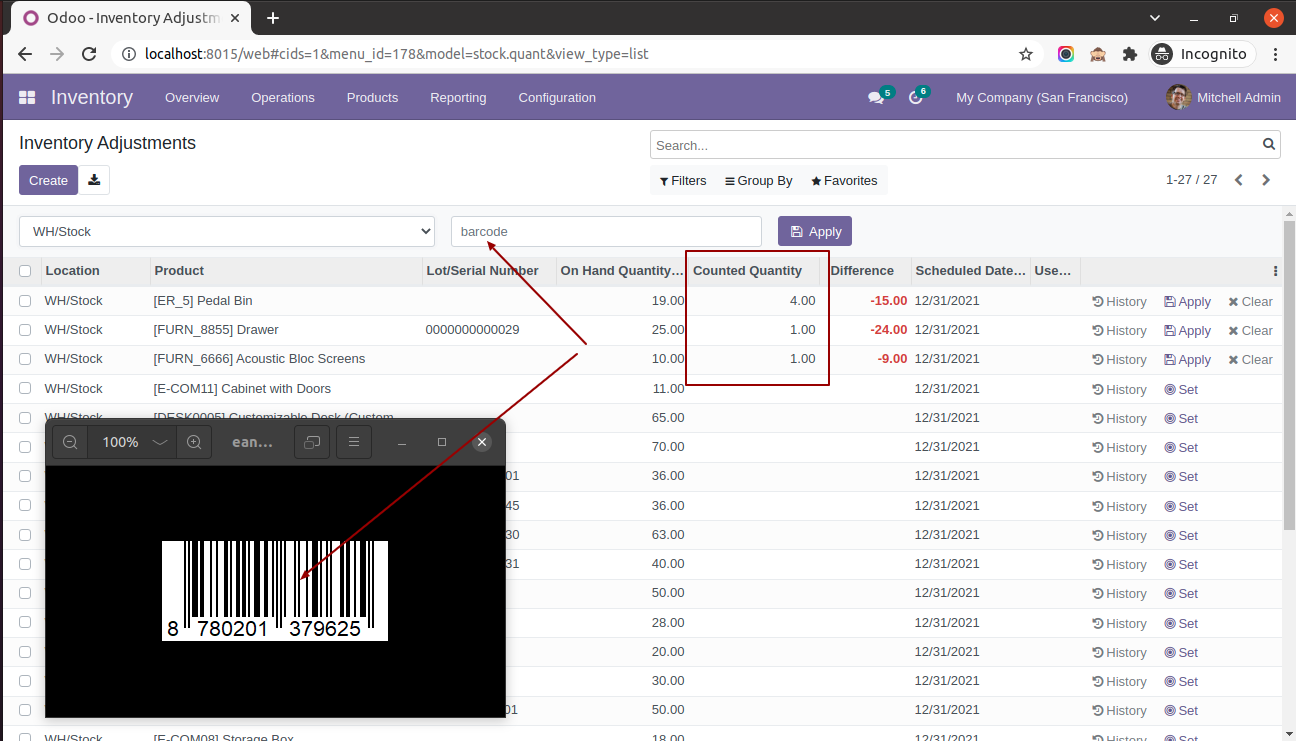Open a new browser tab

pos(273,18)
